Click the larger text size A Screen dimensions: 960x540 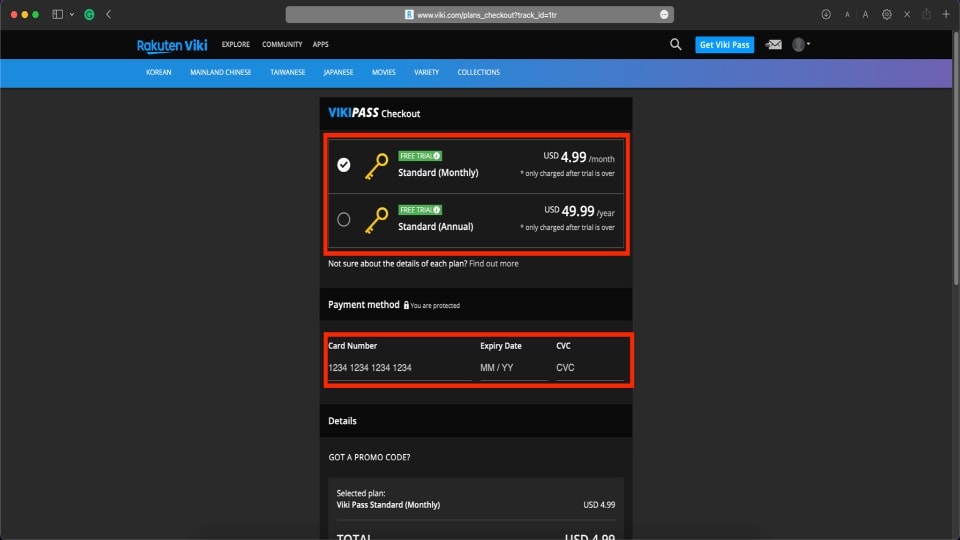coord(865,14)
